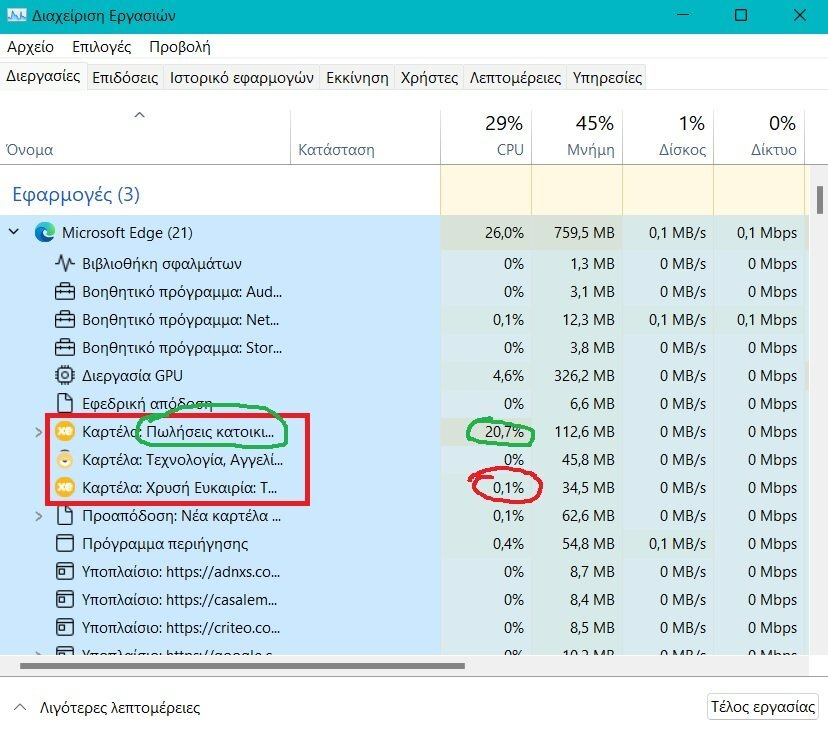Click briefcase icon of Βοηθητικό πρόγραμμα: Stor...

(x=64, y=347)
